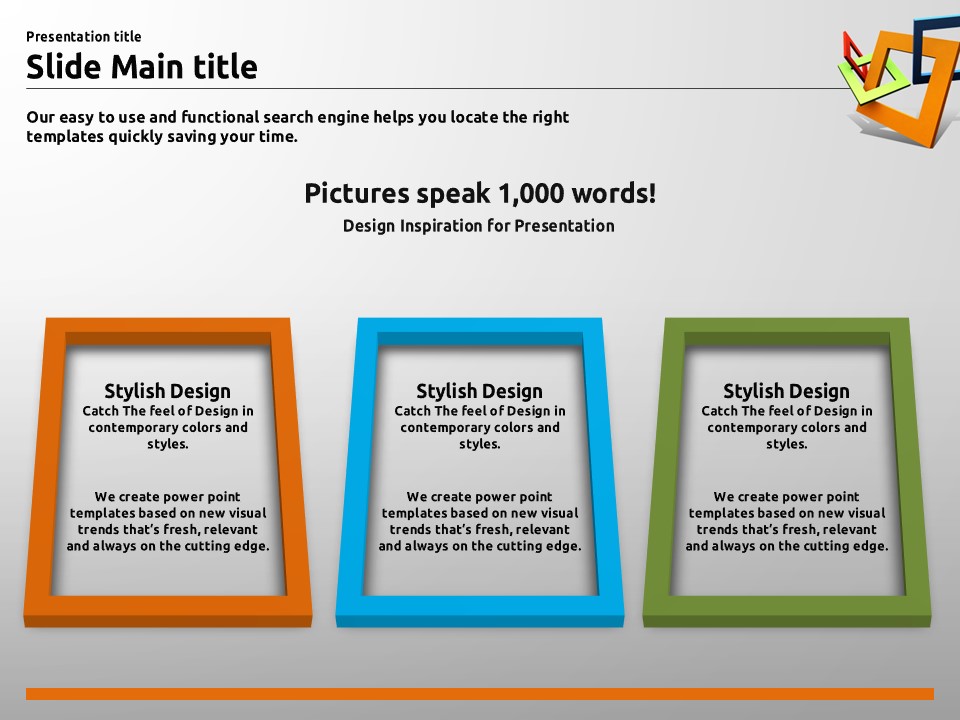Click 'Design Inspiration for Presentation' subtitle

pos(478,226)
